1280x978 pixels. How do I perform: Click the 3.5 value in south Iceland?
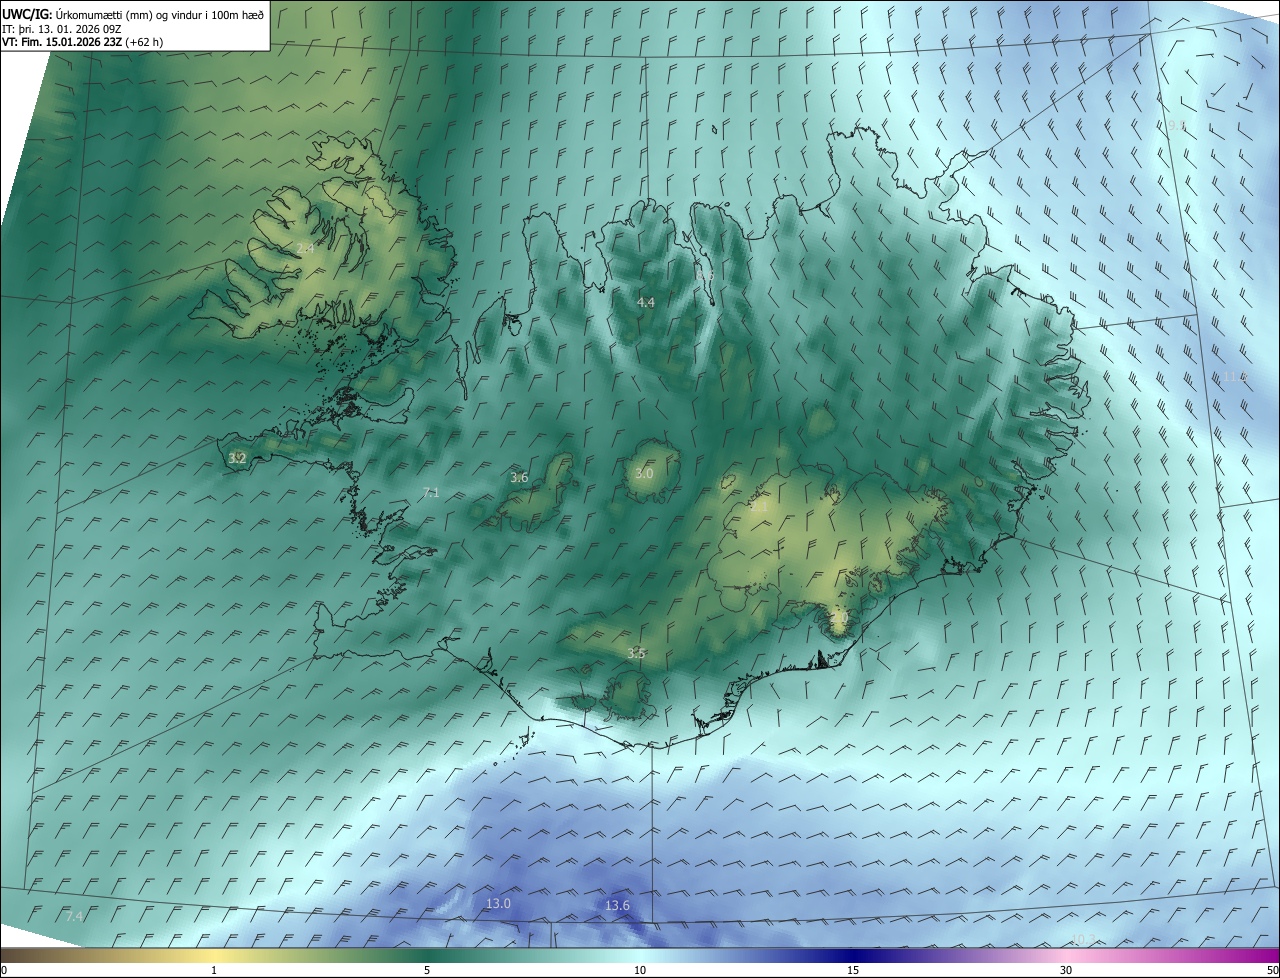tap(636, 653)
